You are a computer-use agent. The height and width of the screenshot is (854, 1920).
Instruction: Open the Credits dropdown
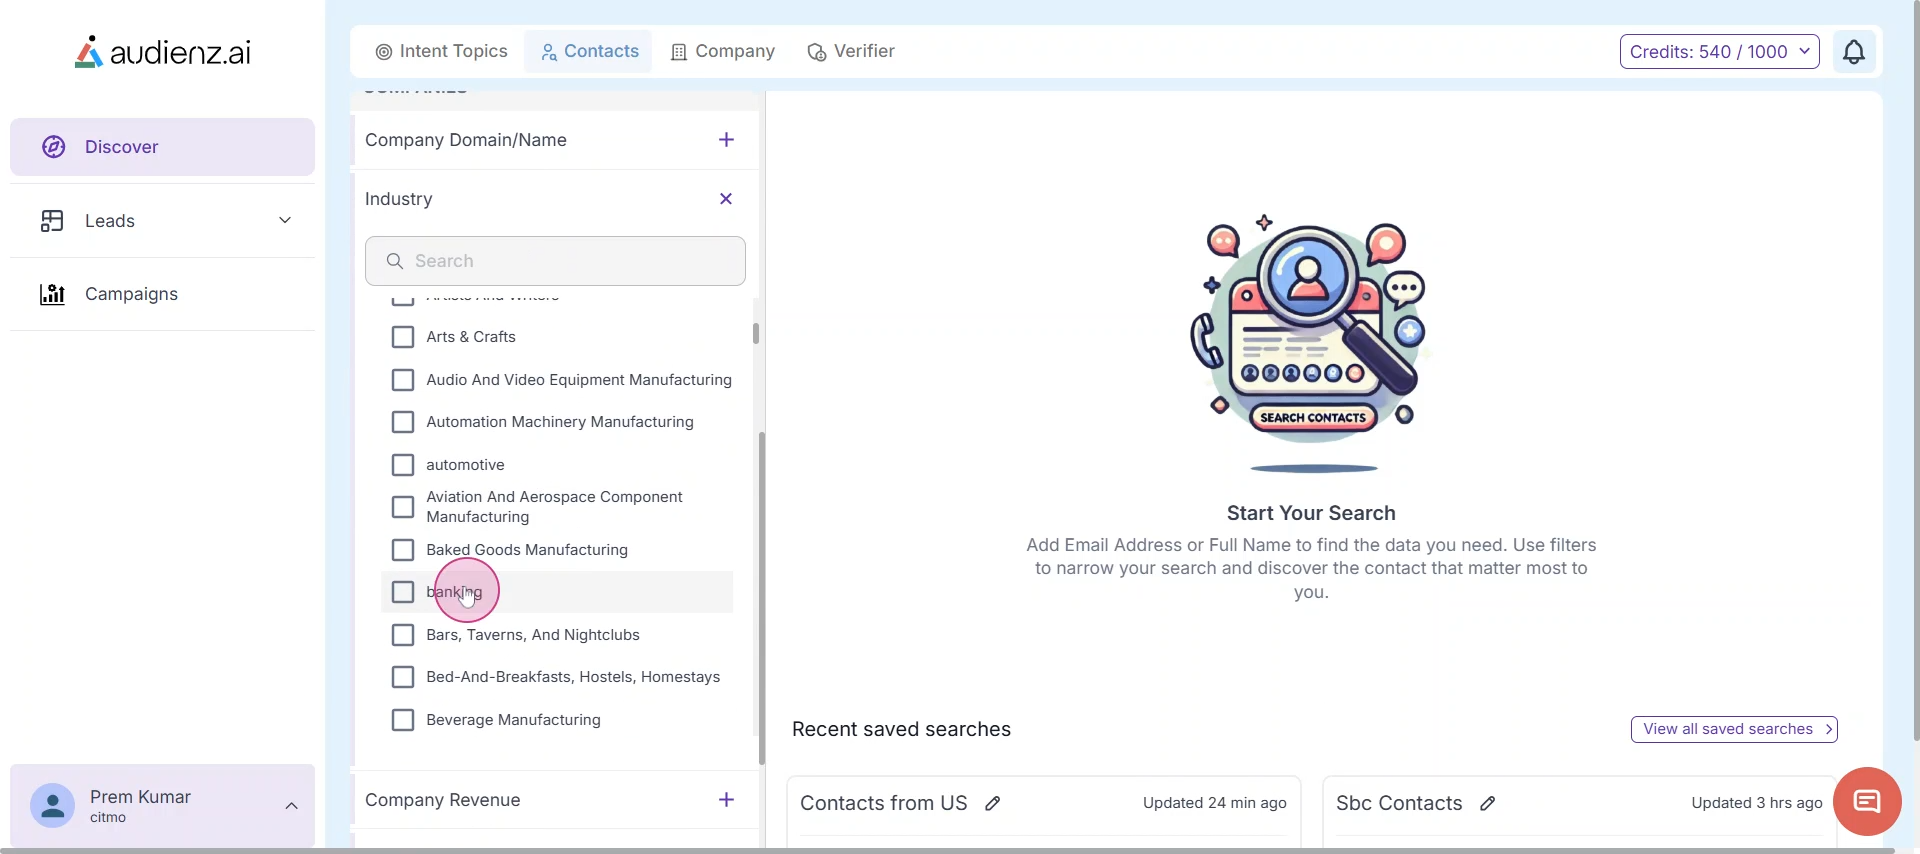[x=1719, y=52]
